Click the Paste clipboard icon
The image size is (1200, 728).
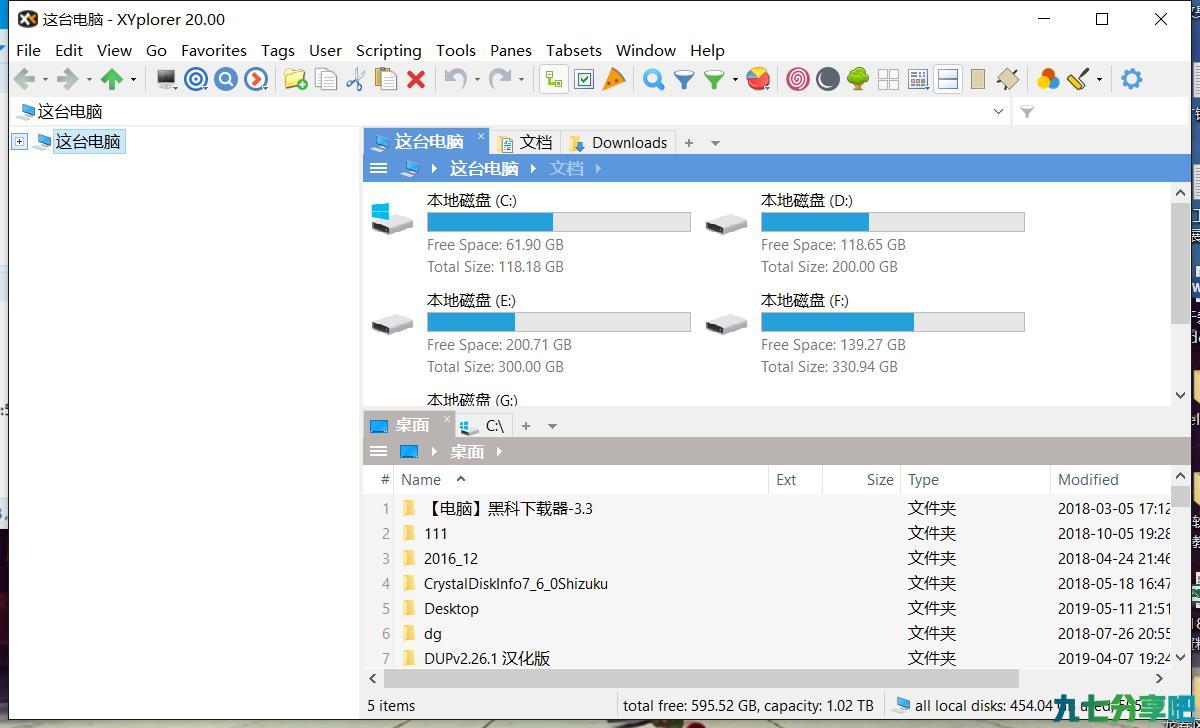coord(386,79)
